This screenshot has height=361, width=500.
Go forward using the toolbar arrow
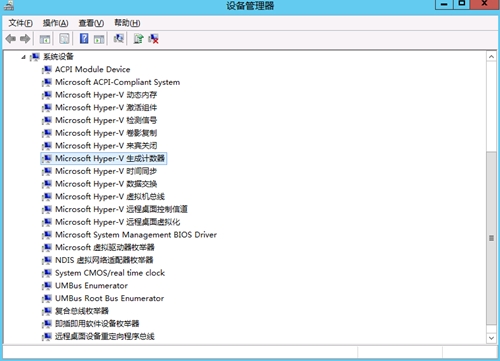(25, 39)
